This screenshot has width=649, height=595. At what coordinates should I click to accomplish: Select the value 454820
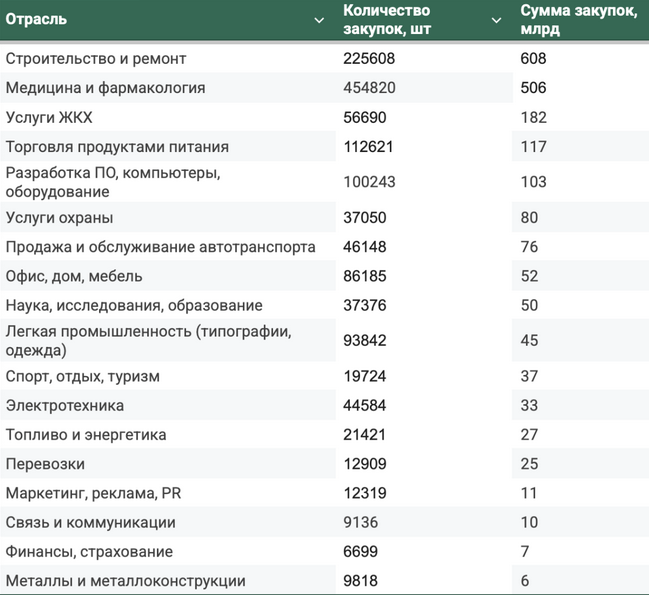[369, 88]
